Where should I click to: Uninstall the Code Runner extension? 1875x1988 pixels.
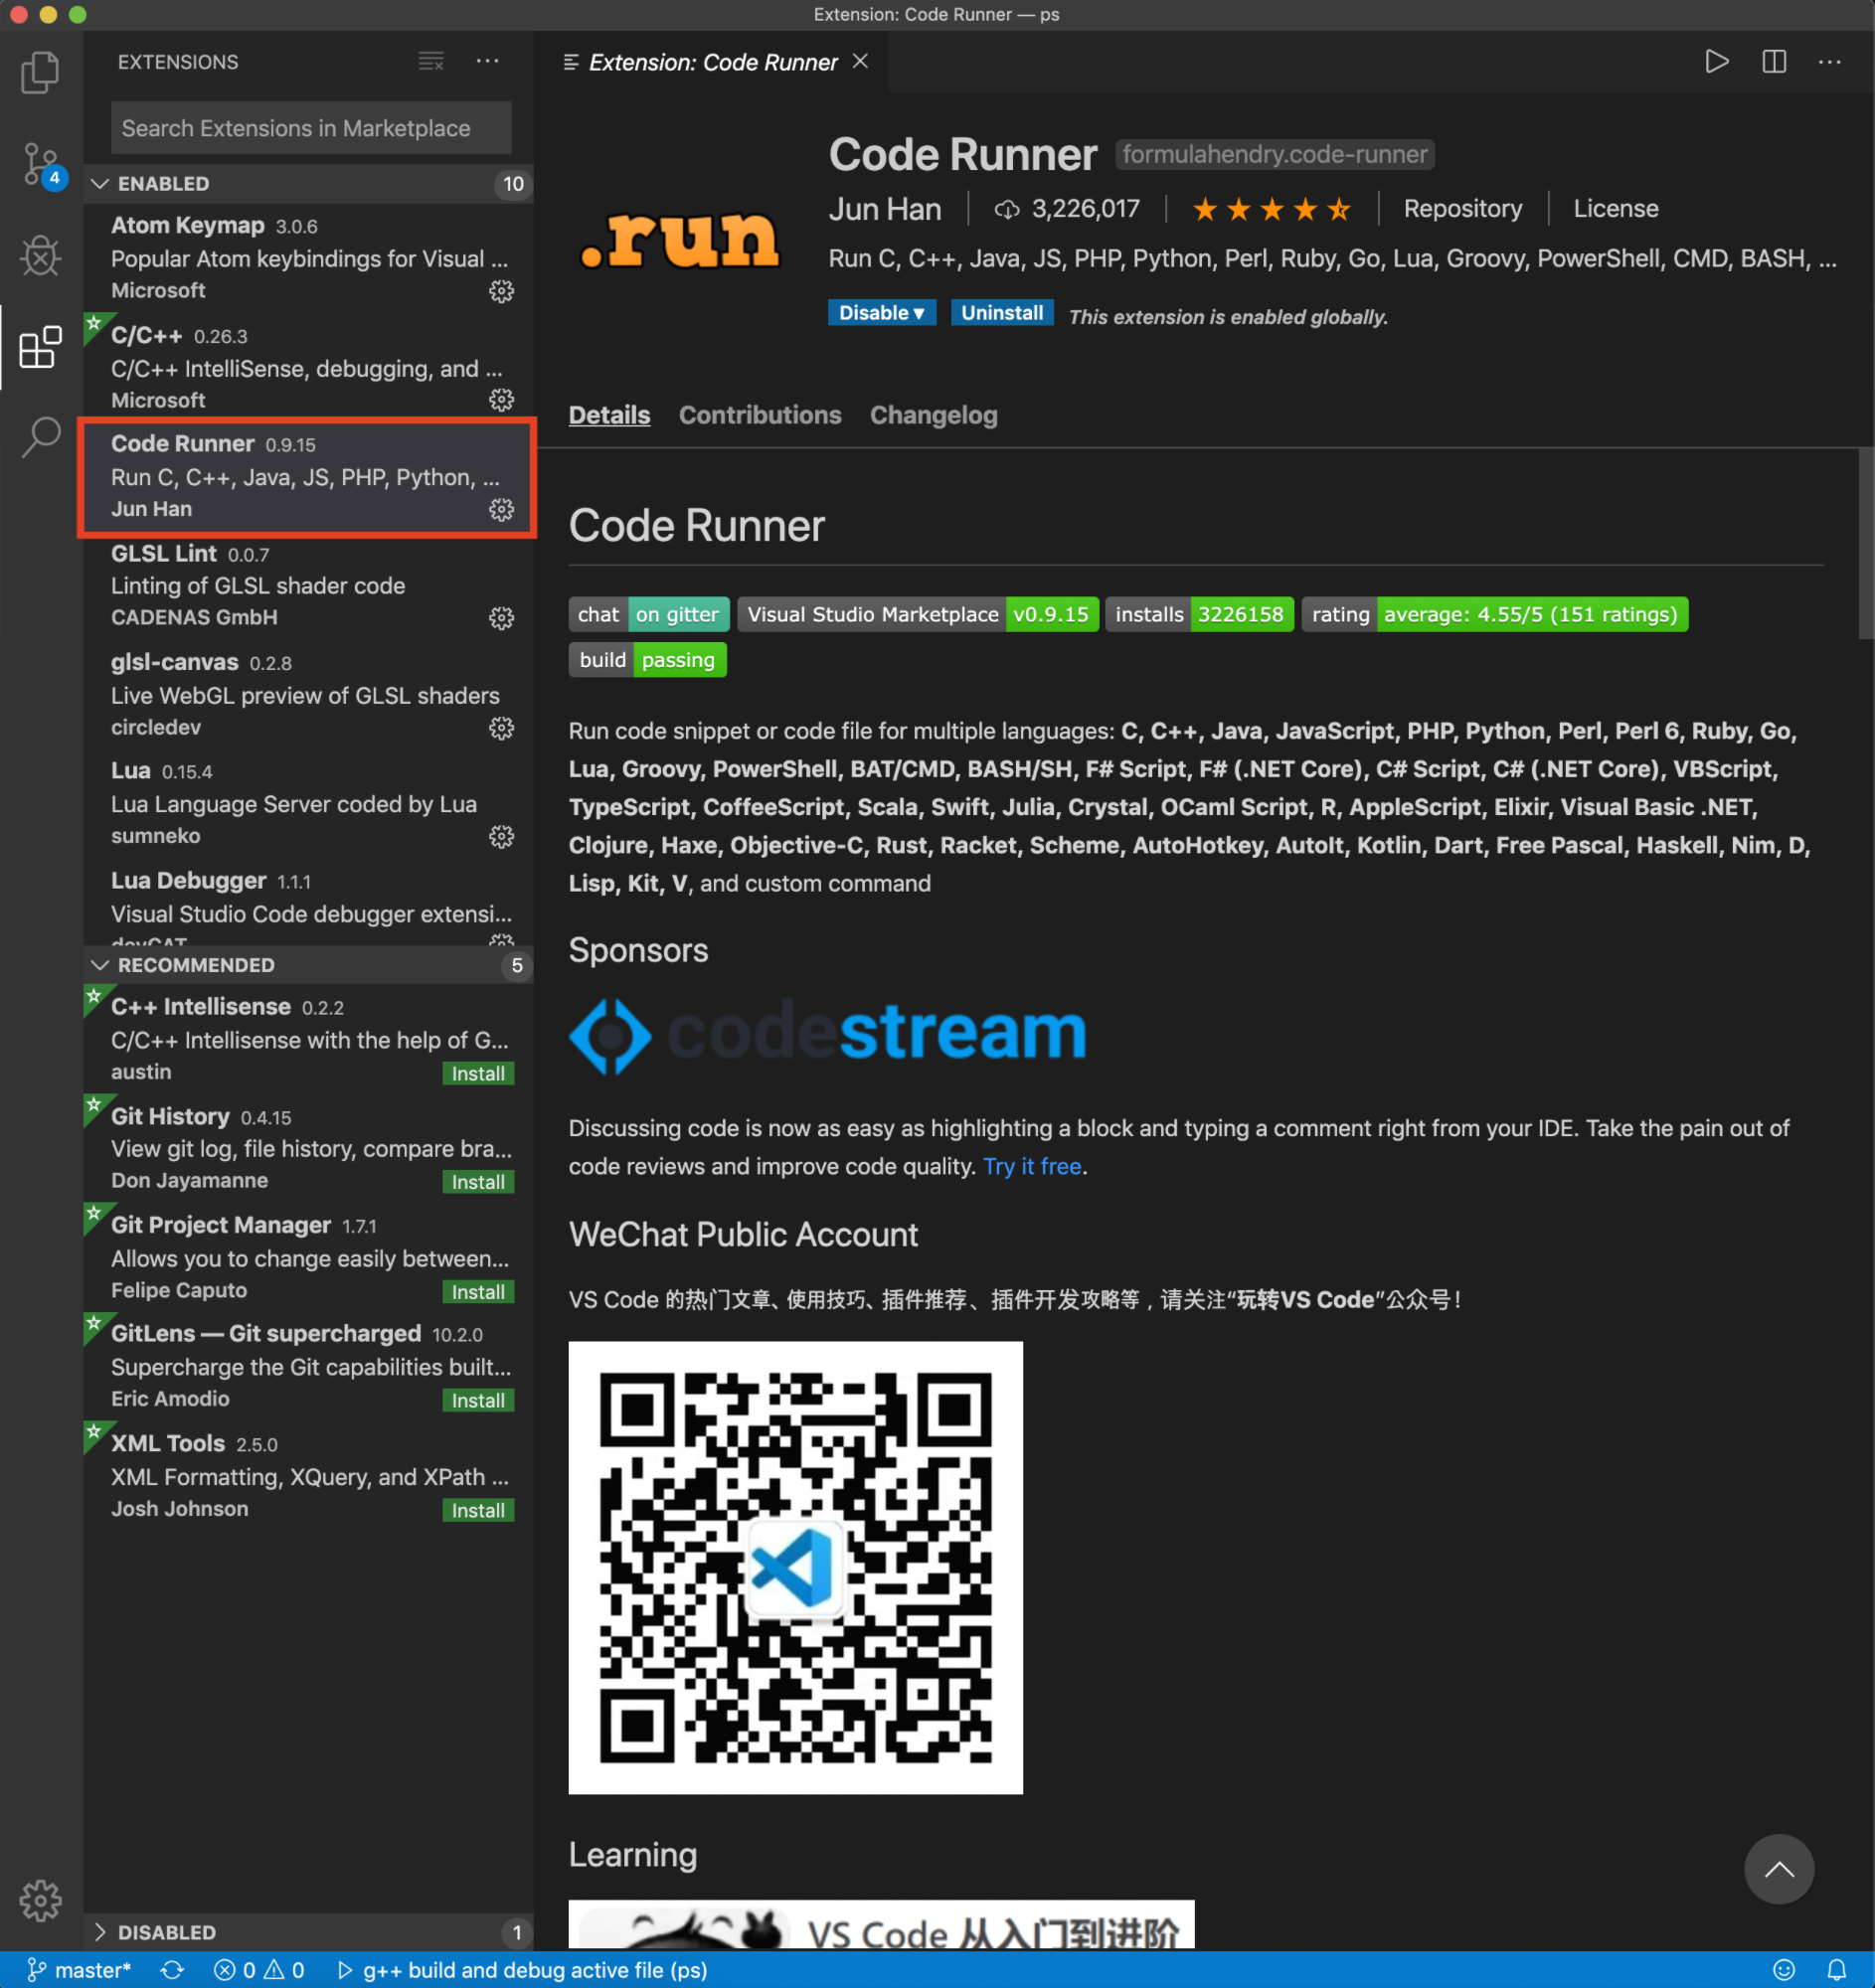coord(1001,313)
